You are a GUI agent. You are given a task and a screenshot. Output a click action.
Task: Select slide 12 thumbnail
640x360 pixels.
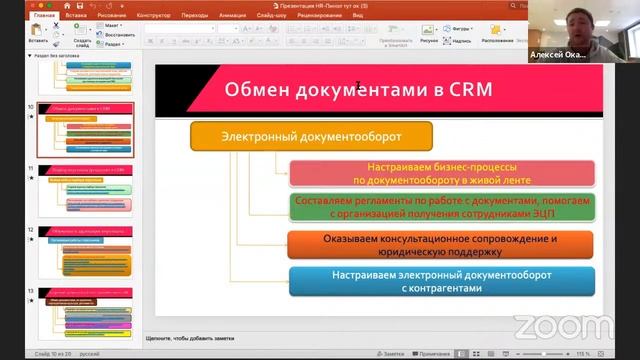pyautogui.click(x=85, y=252)
